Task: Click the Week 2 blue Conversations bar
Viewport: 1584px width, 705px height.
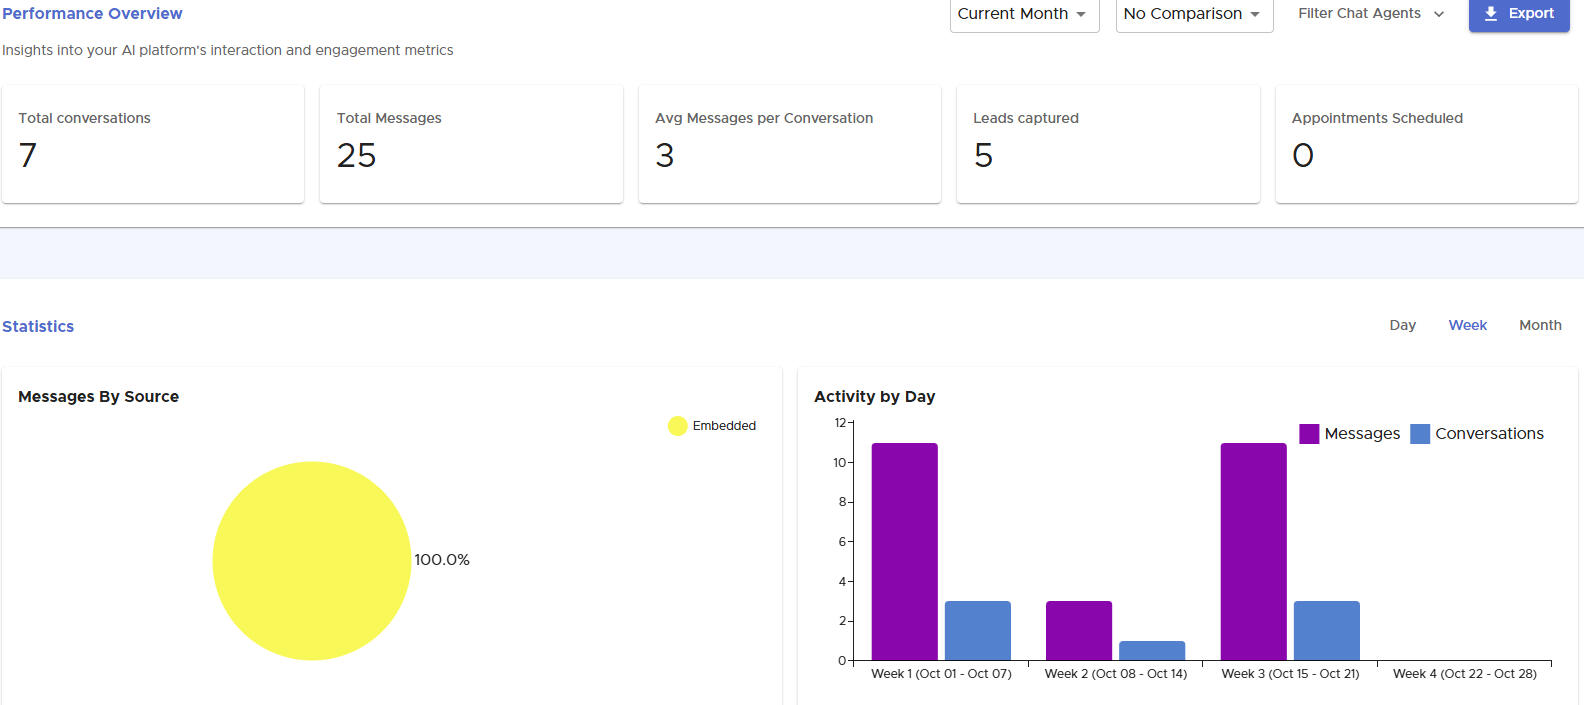Action: [1151, 650]
